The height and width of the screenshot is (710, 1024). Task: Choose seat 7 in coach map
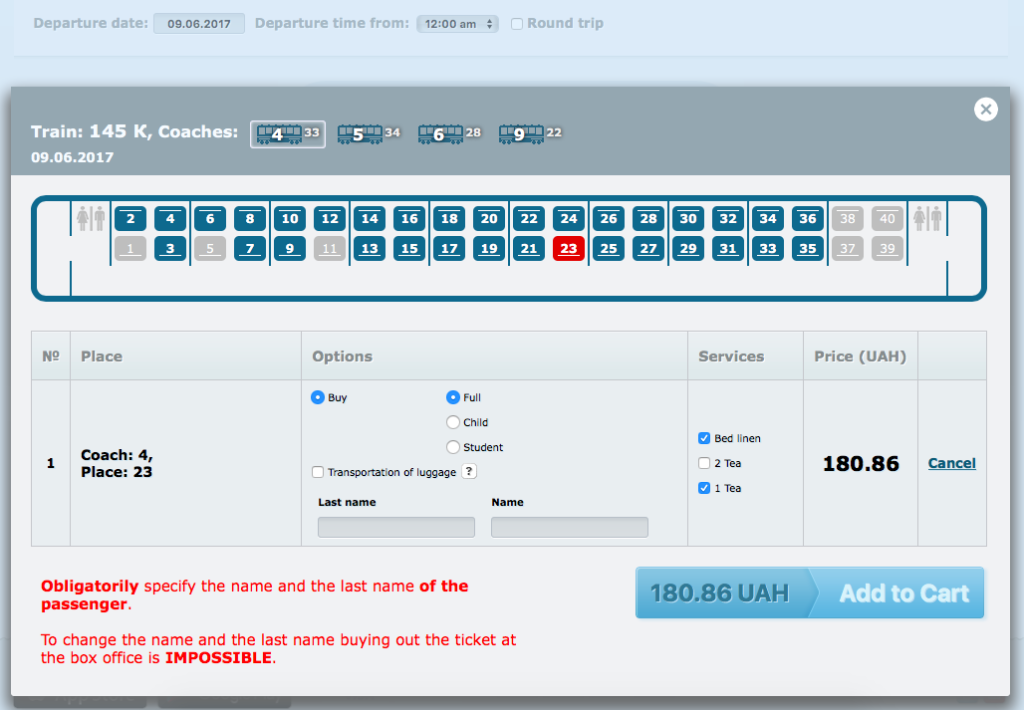[250, 249]
